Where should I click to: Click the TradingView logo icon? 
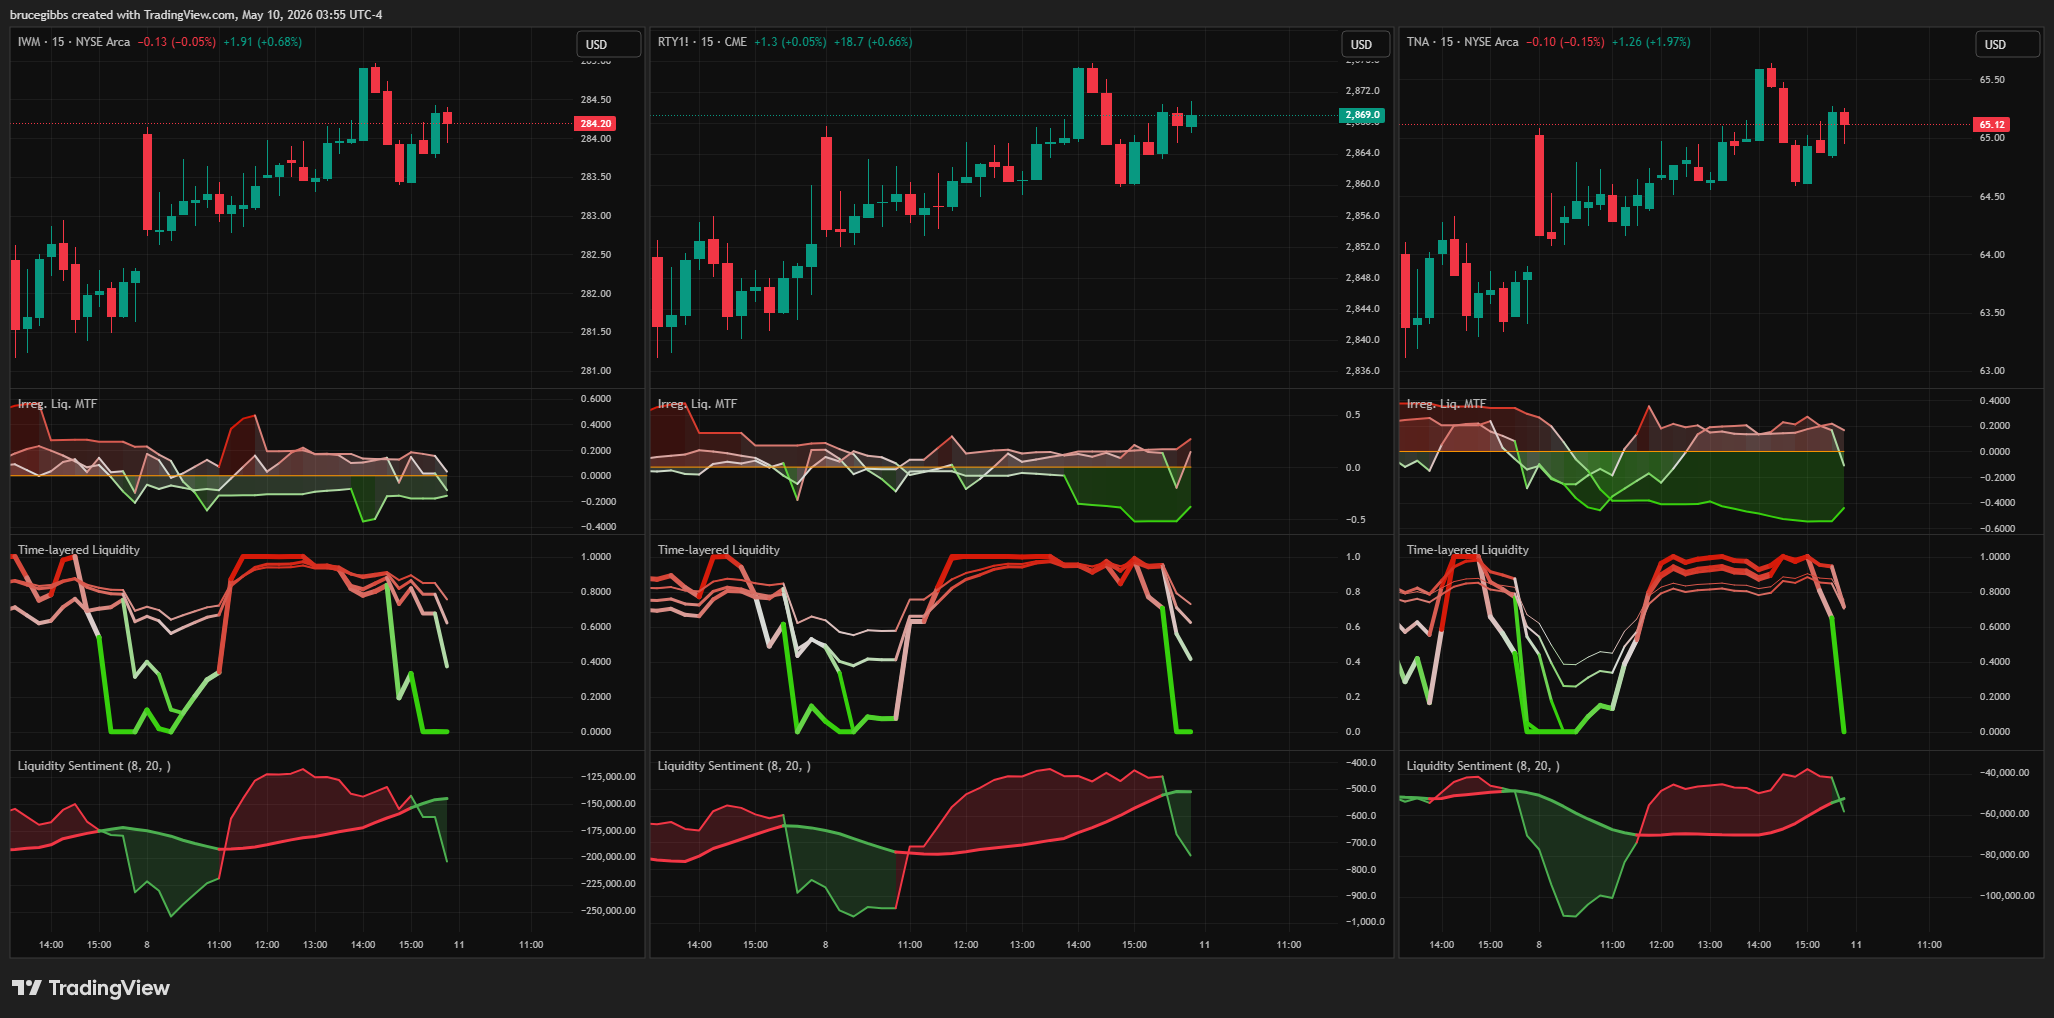(x=26, y=988)
